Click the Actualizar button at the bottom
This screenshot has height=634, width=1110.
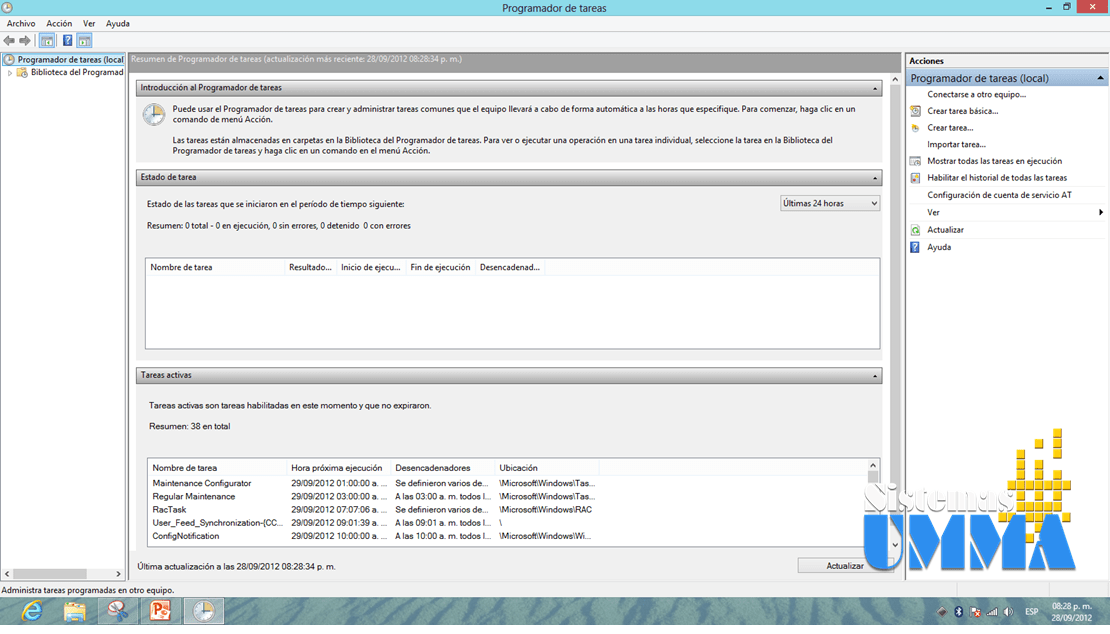(845, 565)
